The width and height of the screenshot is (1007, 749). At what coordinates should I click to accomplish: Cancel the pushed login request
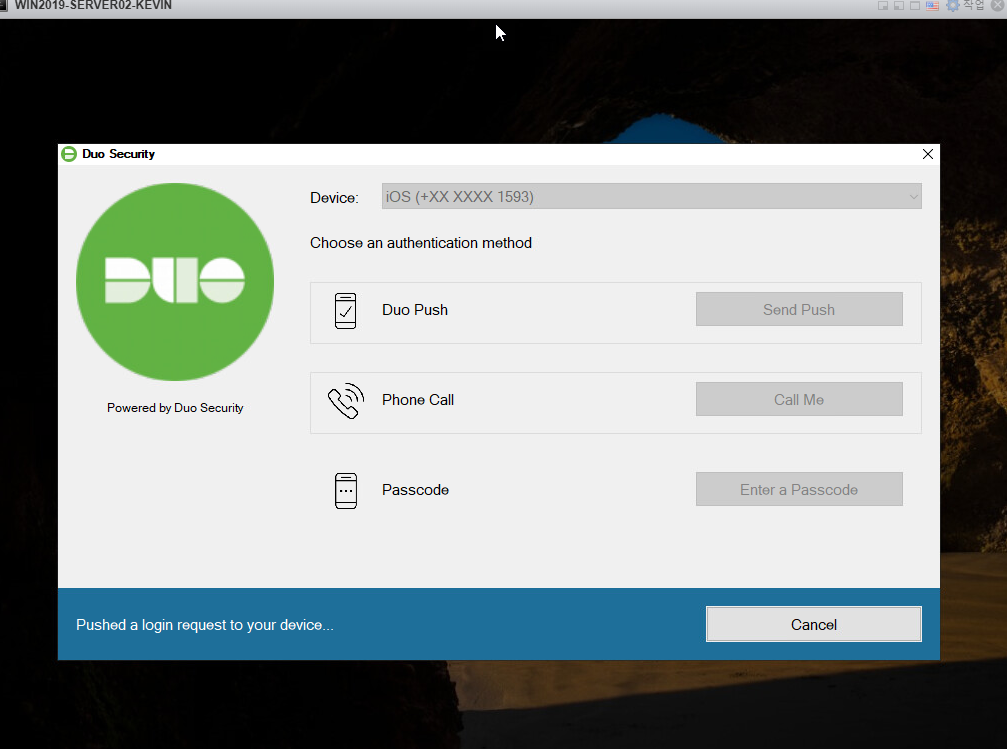(x=814, y=624)
